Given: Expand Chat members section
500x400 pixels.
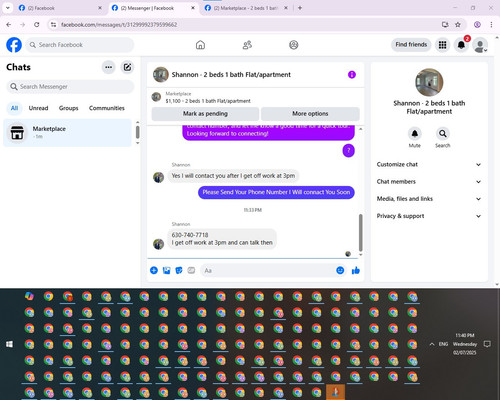Looking at the screenshot, I should tap(429, 182).
